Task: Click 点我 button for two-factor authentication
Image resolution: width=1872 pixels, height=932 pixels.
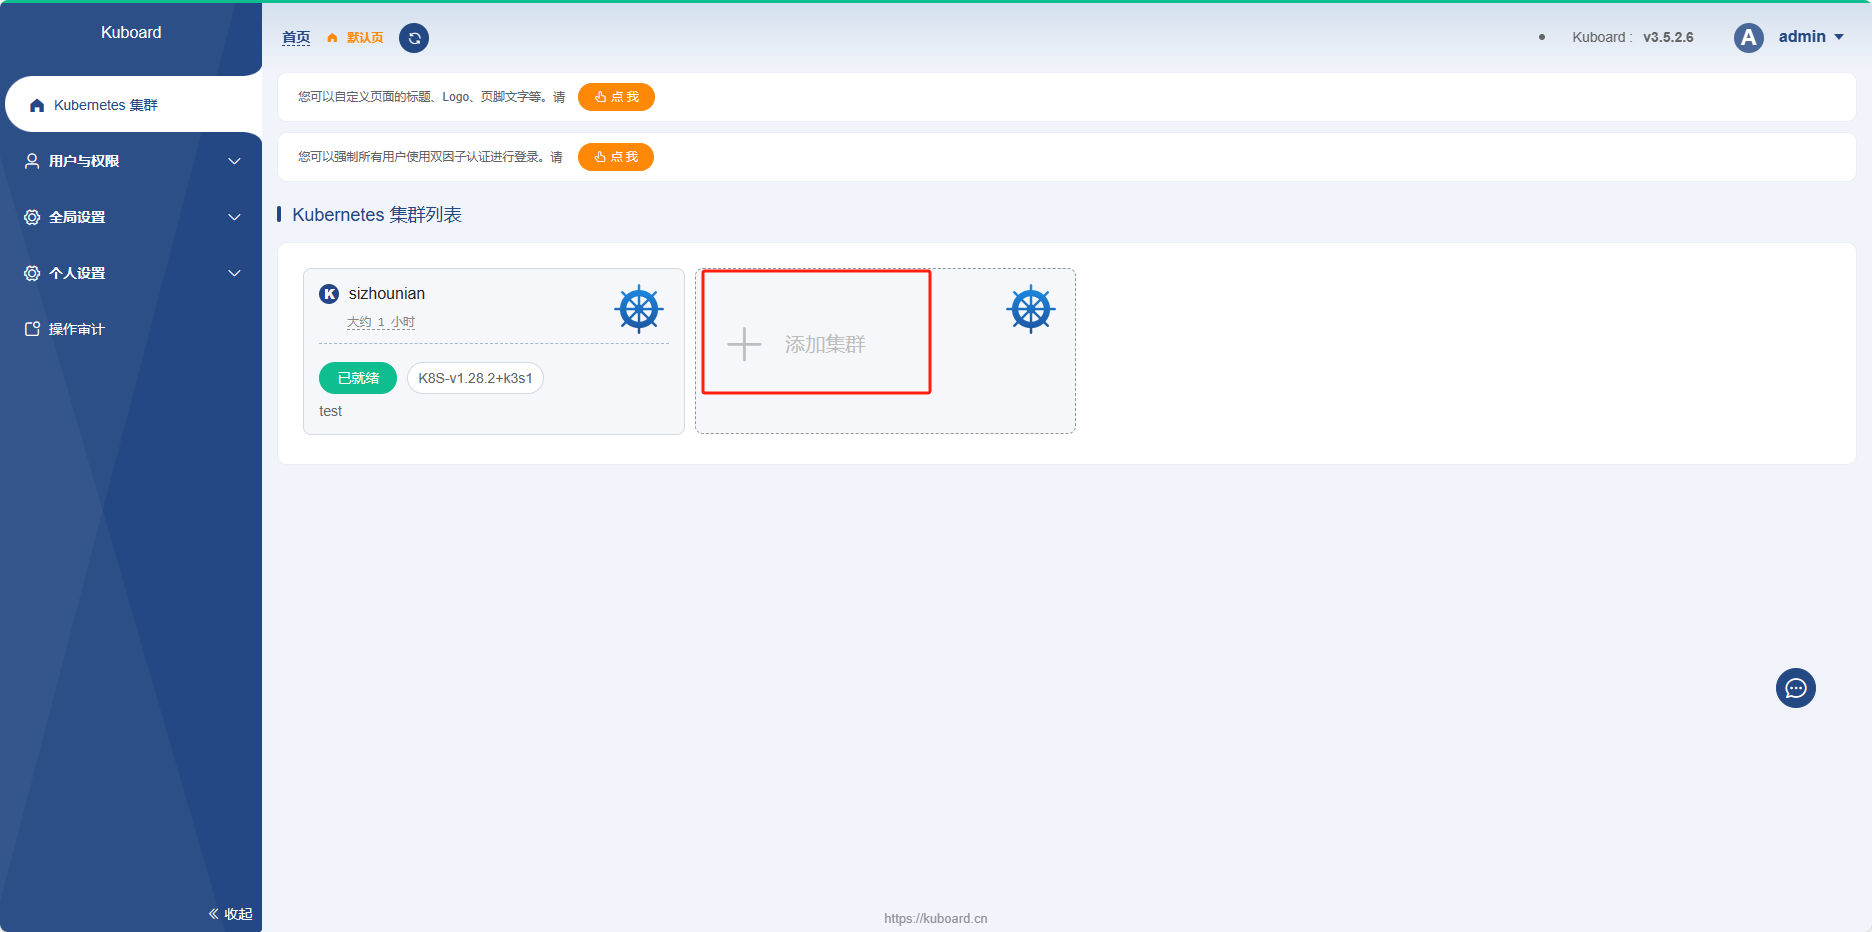Action: (616, 157)
